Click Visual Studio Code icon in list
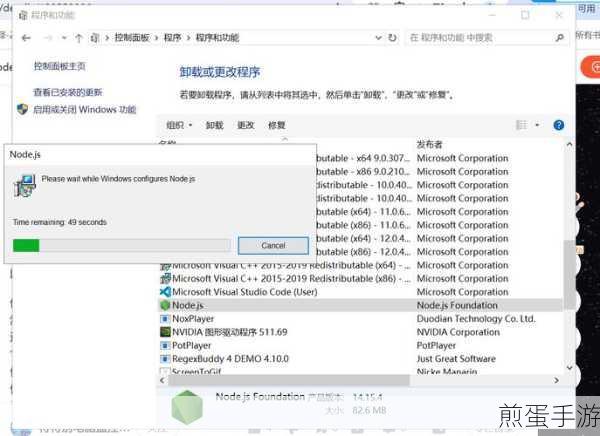 click(165, 292)
